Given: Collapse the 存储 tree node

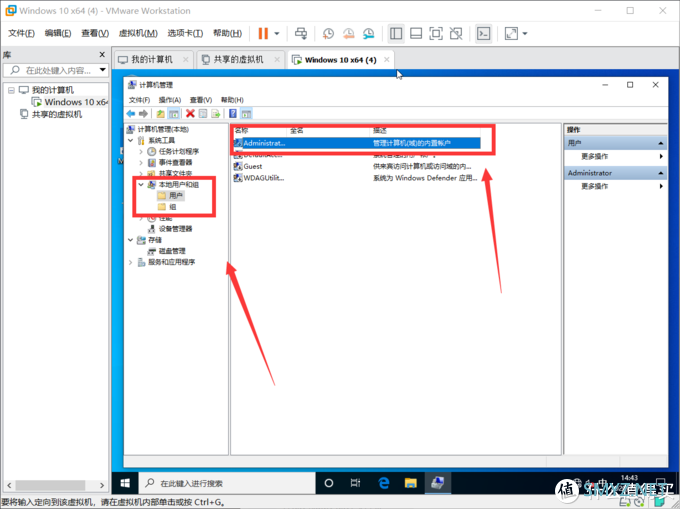Looking at the screenshot, I should (x=131, y=240).
